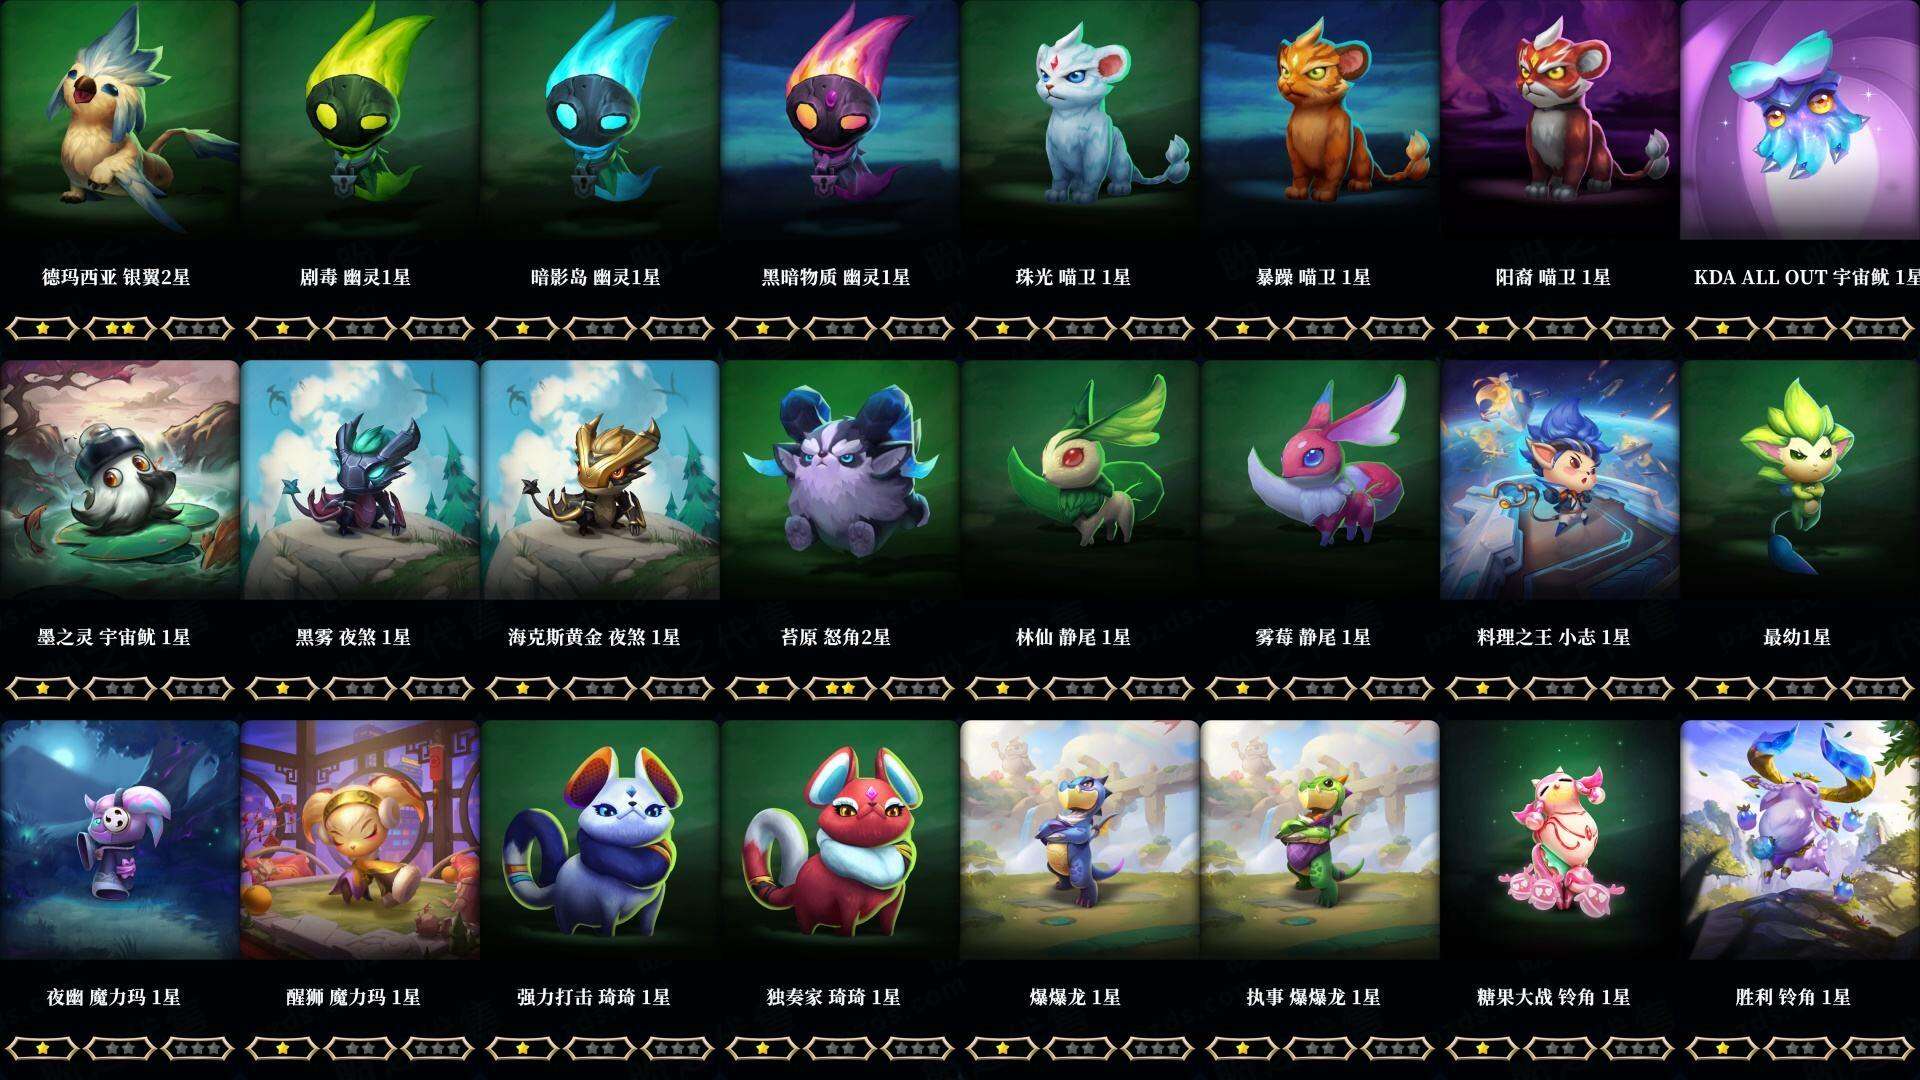The width and height of the screenshot is (1920, 1080).
Task: Click the 执事 爆爆龙 1星 name label
Action: (1313, 997)
